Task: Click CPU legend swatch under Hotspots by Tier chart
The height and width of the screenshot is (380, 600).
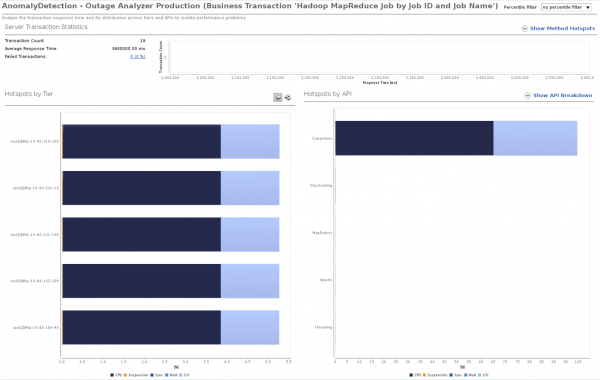Action: click(x=112, y=375)
